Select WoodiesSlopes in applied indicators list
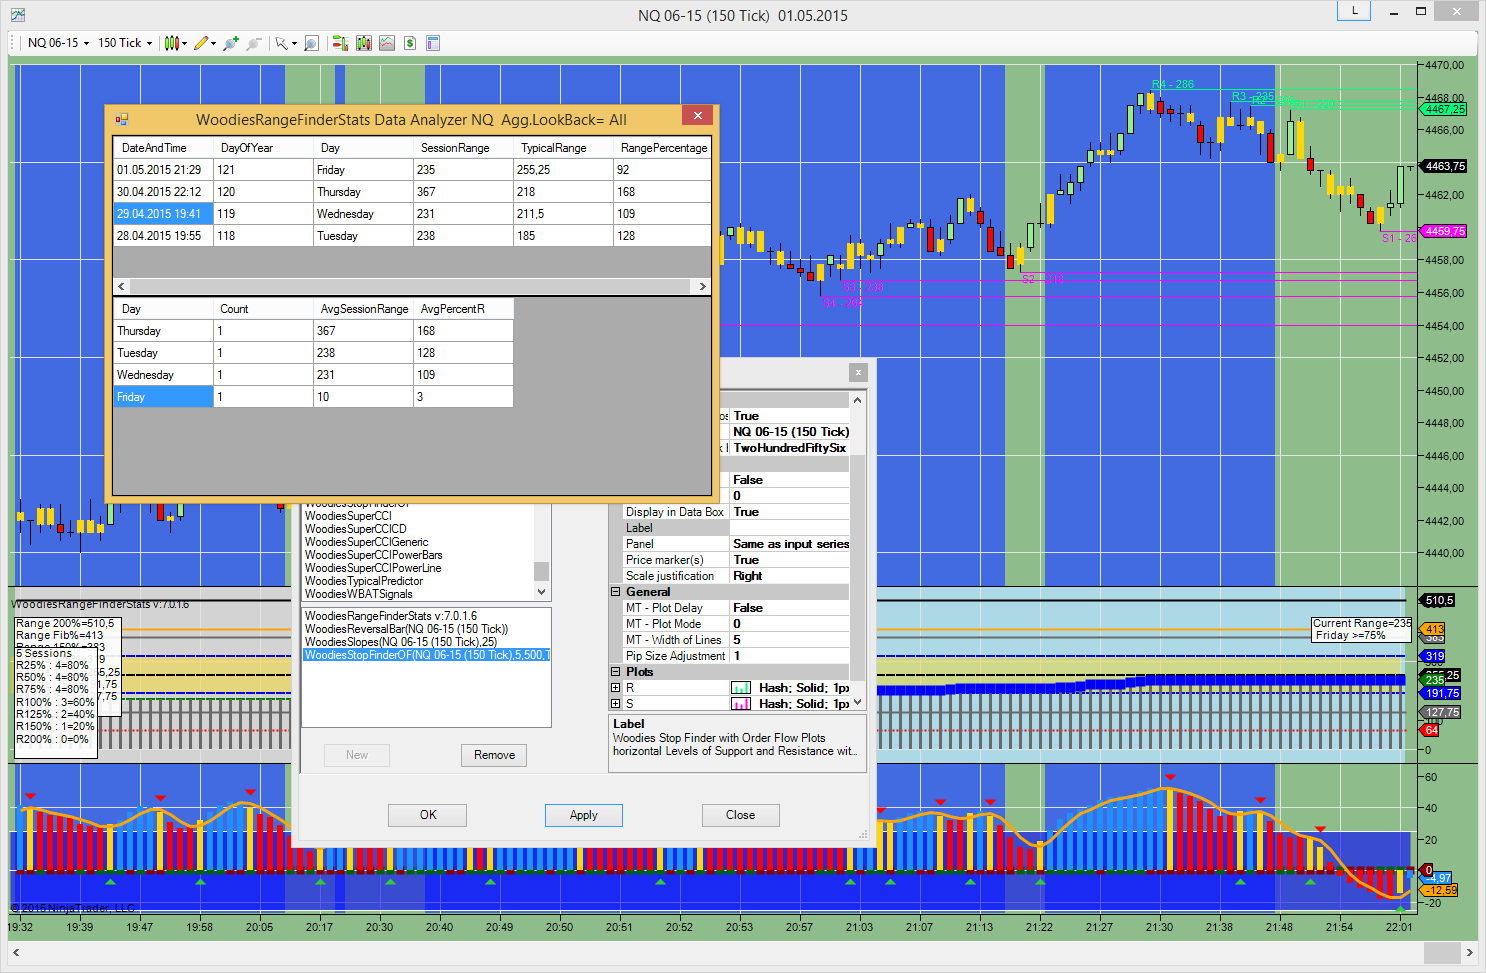Image resolution: width=1486 pixels, height=973 pixels. (400, 642)
